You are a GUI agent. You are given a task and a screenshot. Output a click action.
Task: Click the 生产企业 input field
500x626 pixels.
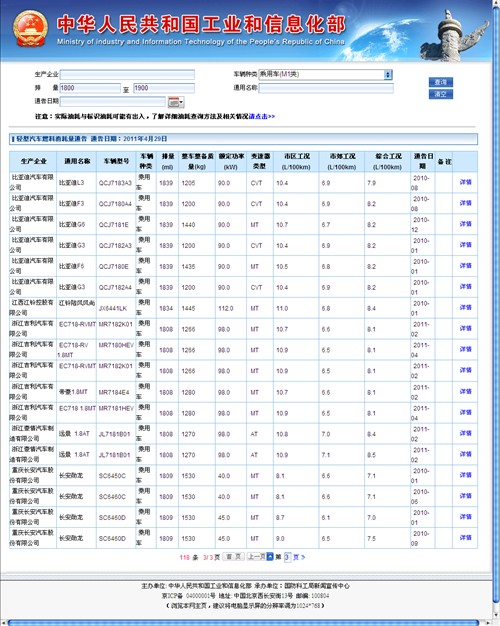[x=127, y=75]
